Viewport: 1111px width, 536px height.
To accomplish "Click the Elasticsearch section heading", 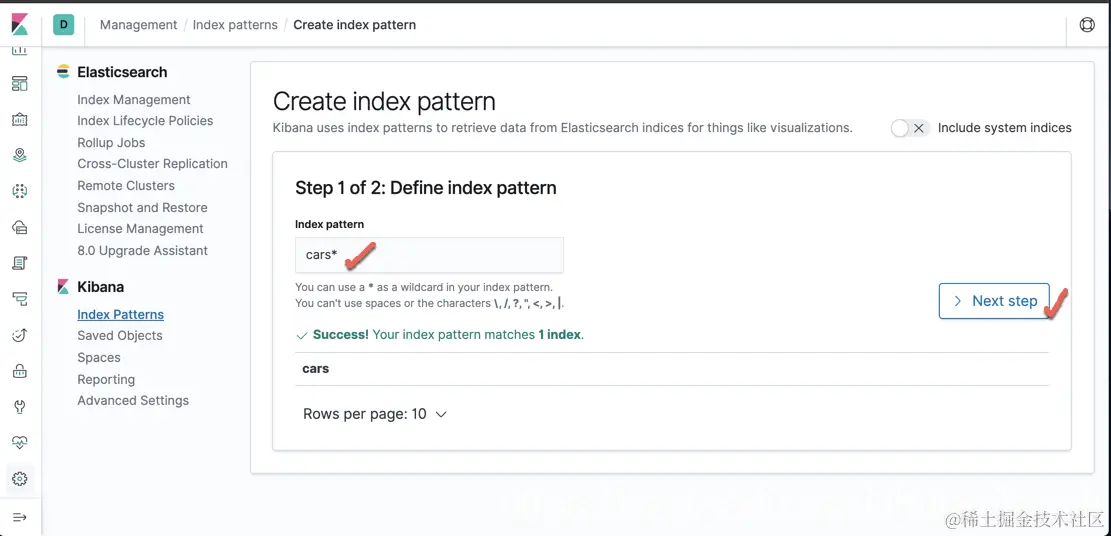I will pos(122,72).
